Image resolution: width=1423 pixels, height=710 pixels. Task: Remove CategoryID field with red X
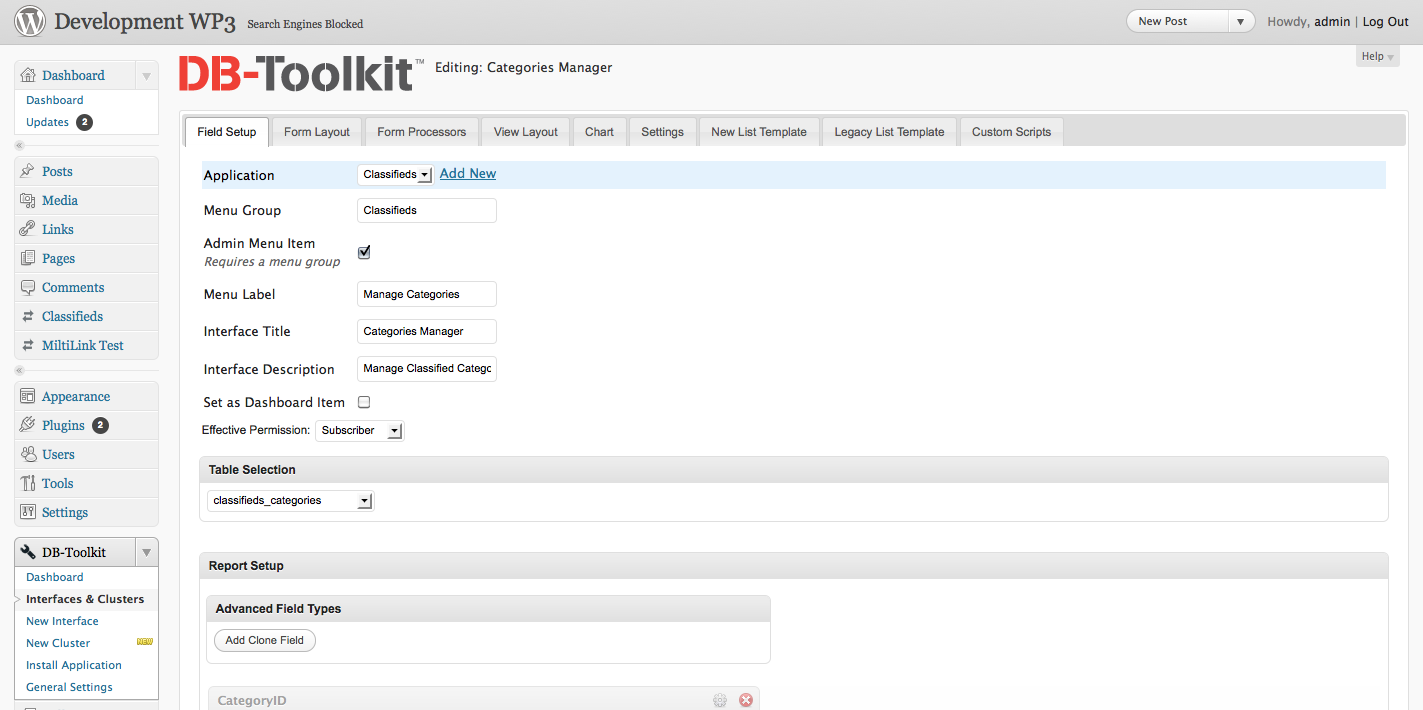746,700
